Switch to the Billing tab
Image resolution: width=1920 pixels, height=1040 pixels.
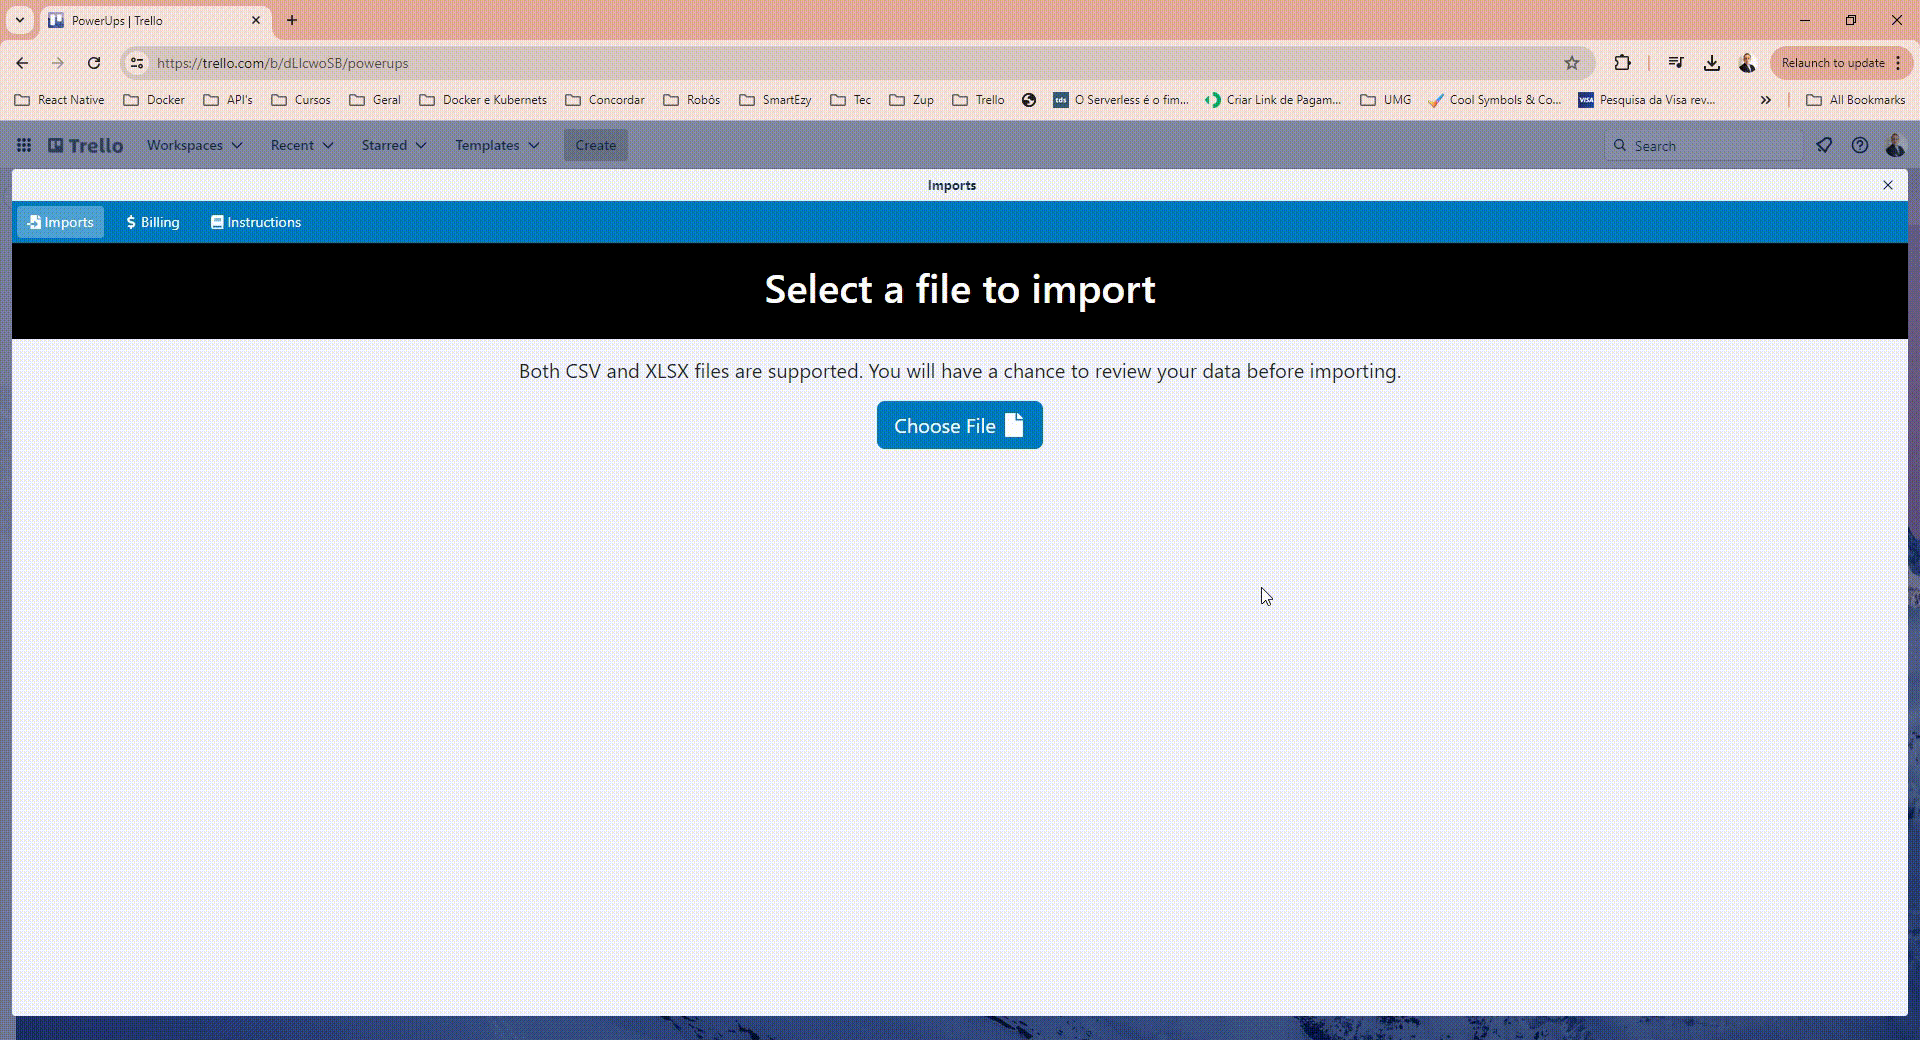coord(152,222)
